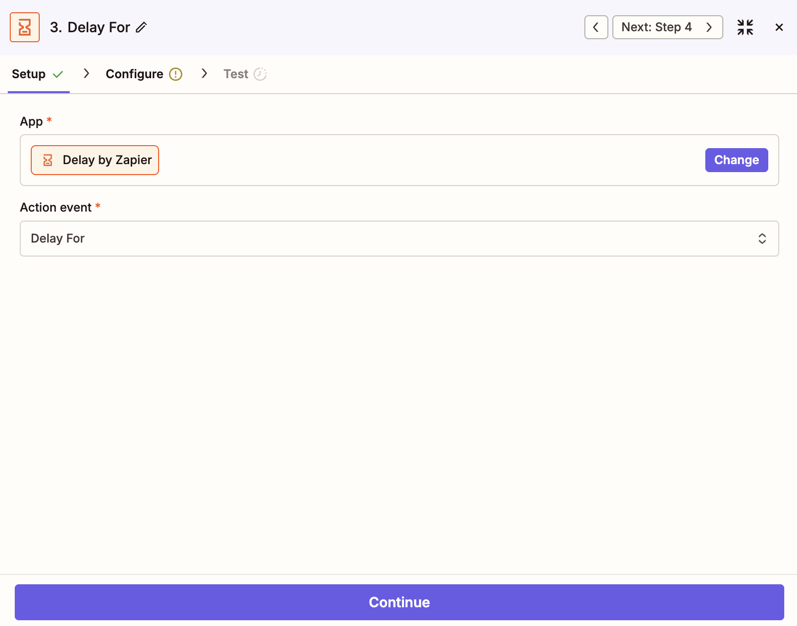The width and height of the screenshot is (797, 626).
Task: Click the Change app button
Action: coord(736,160)
